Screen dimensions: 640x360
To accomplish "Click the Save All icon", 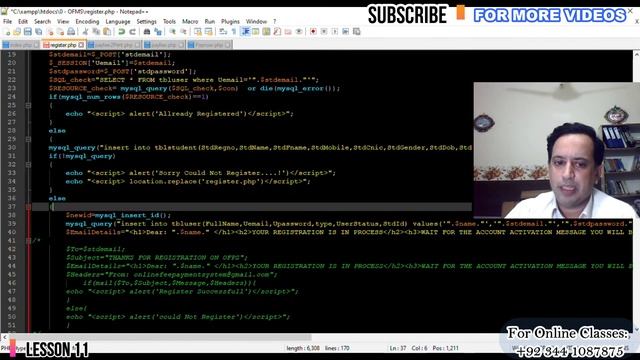I will click(x=38, y=31).
